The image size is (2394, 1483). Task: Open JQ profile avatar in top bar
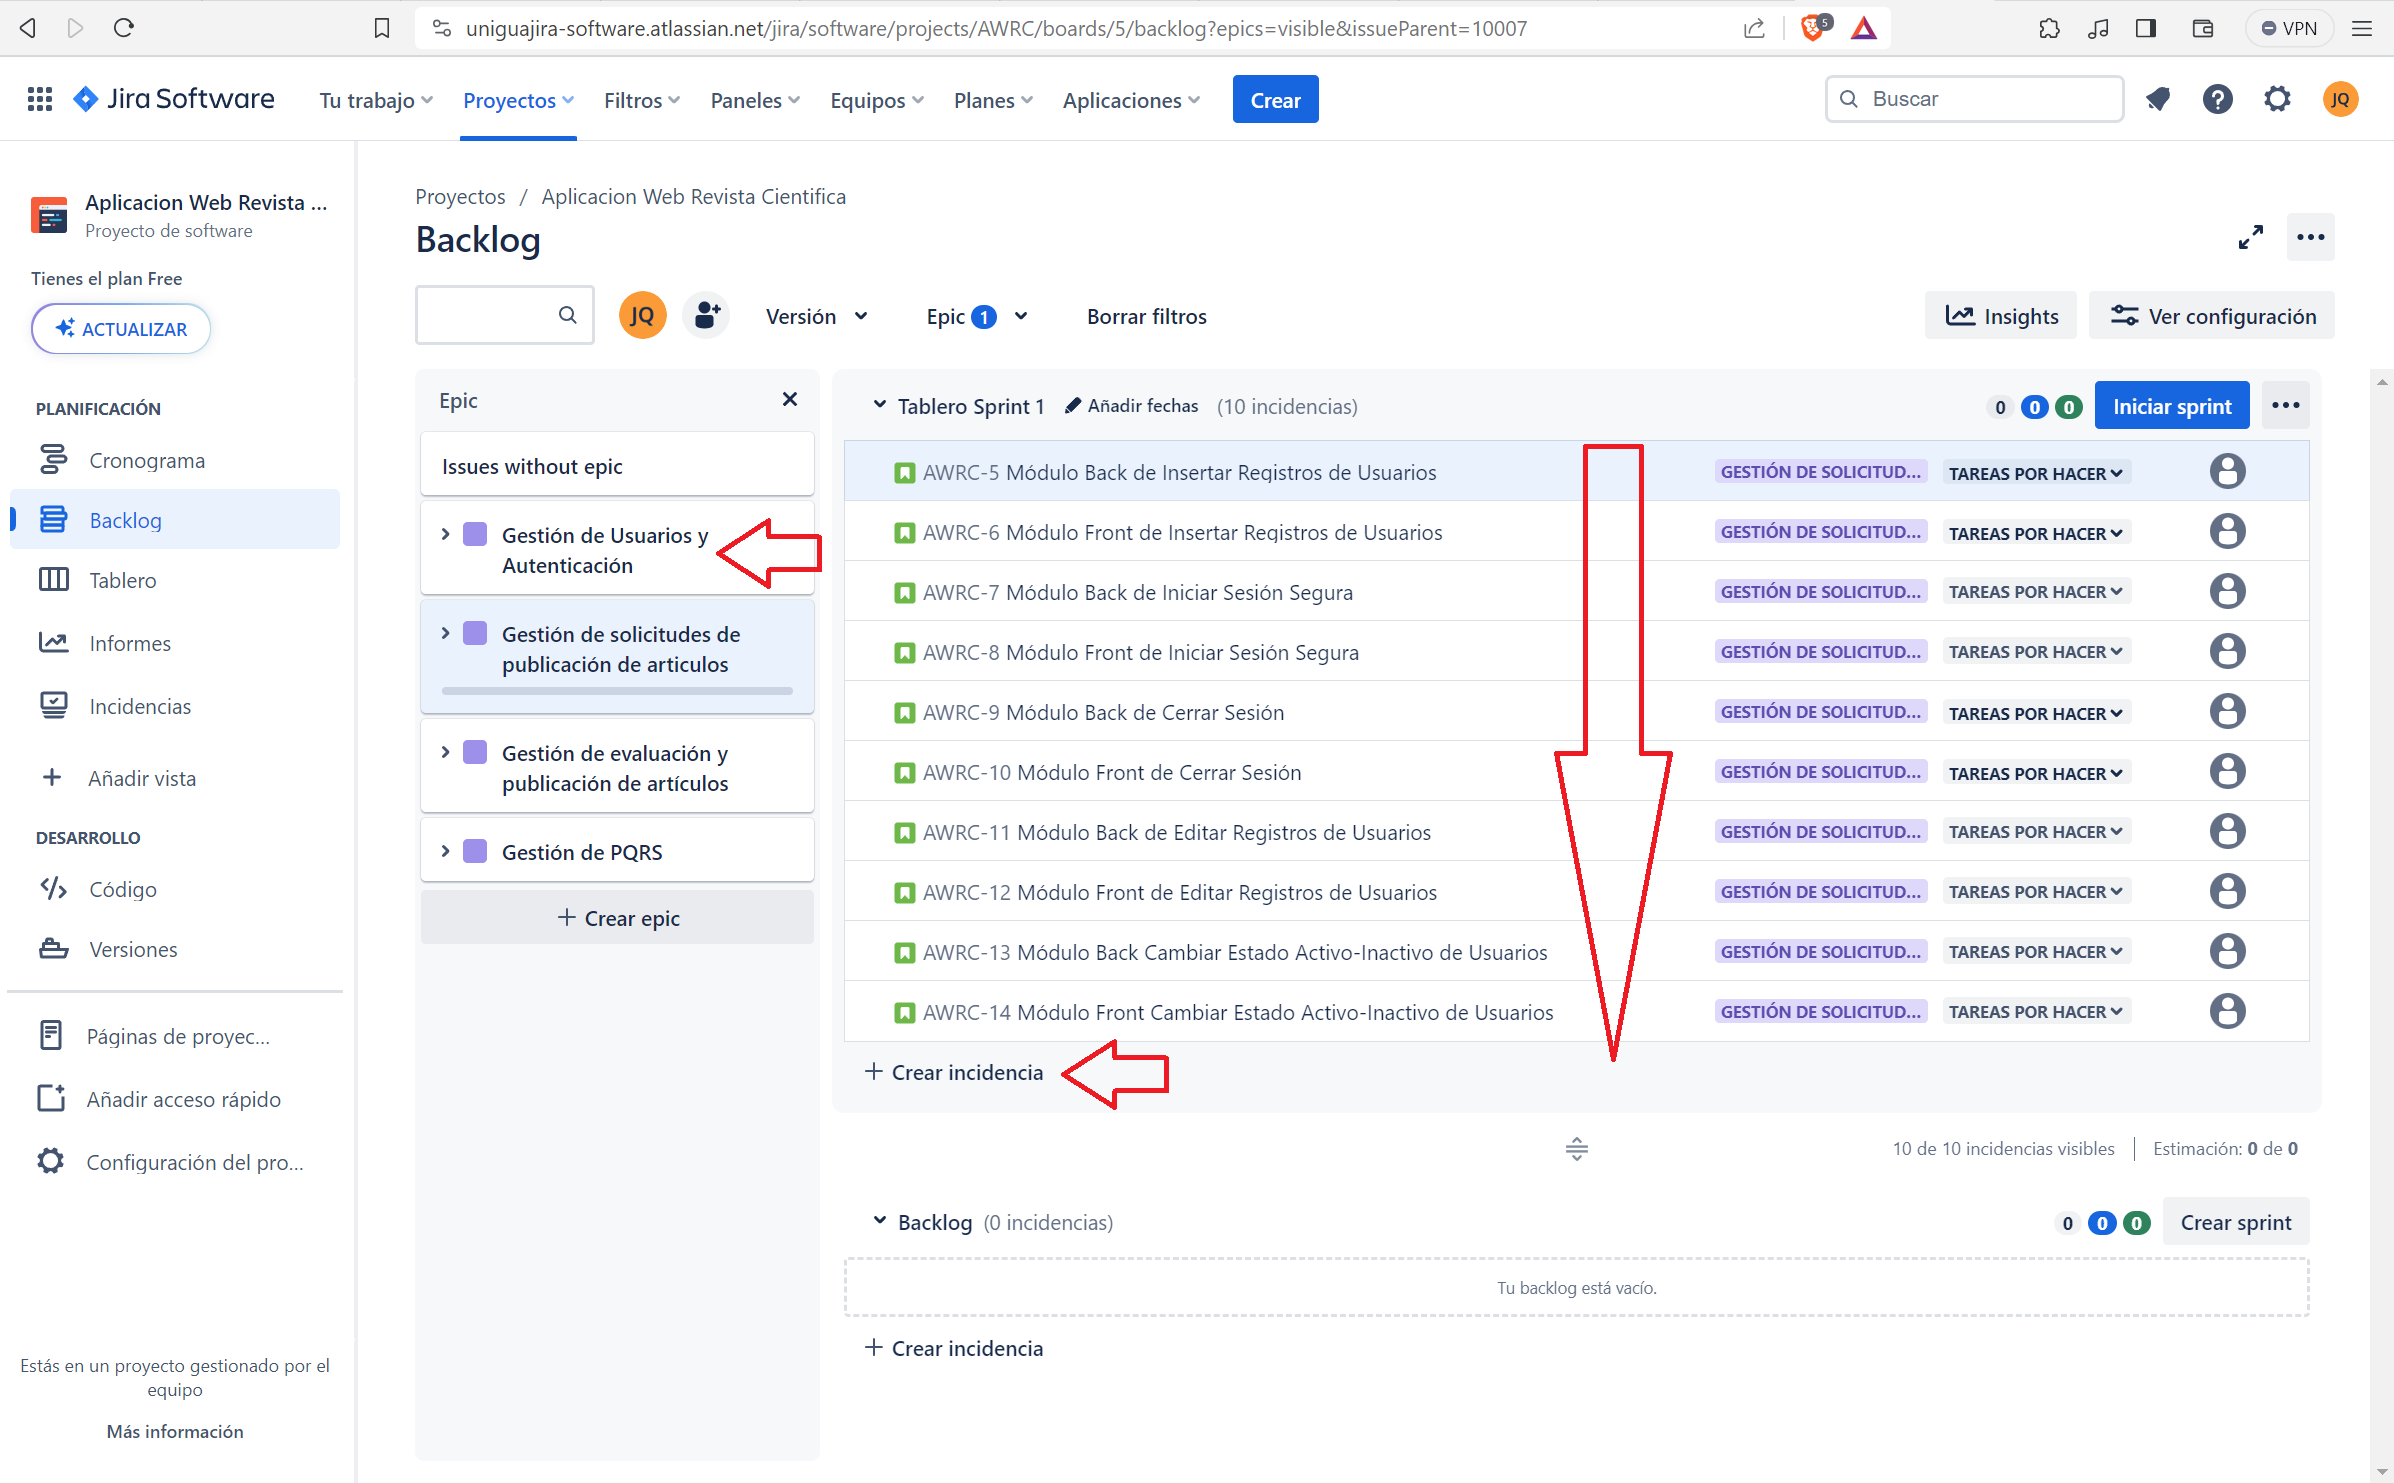(2340, 99)
